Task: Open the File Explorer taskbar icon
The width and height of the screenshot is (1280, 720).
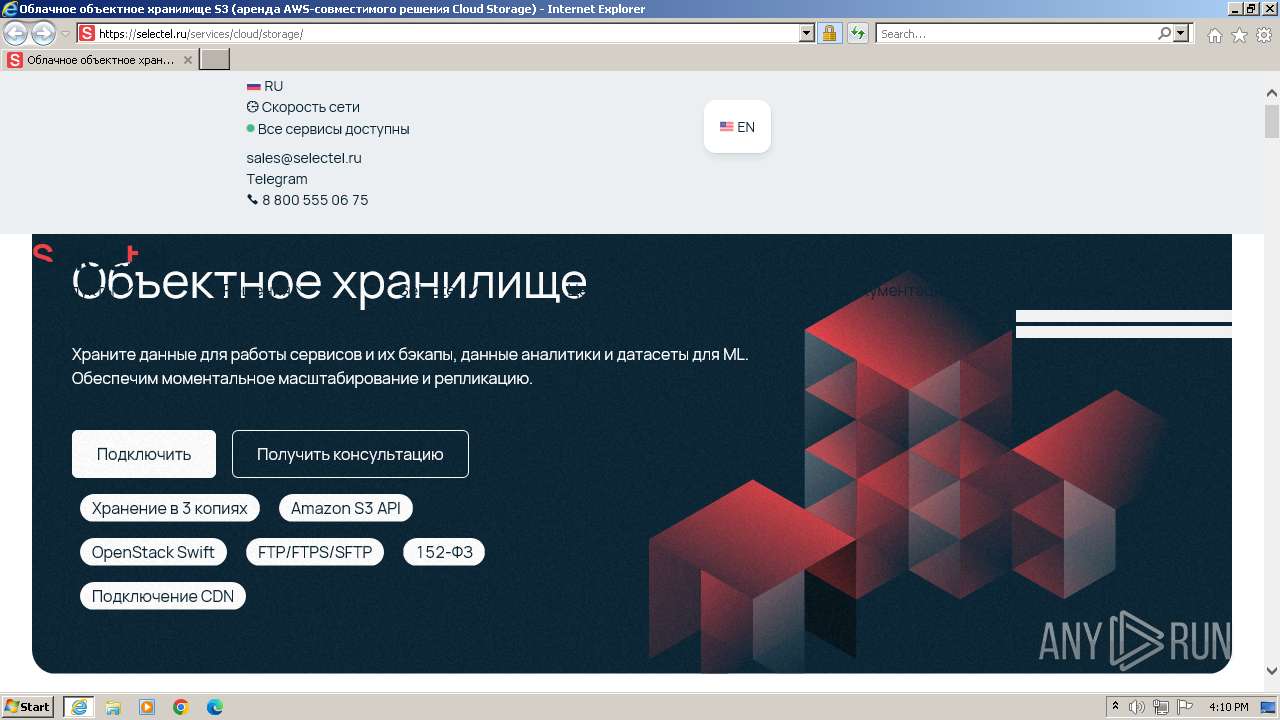Action: pyautogui.click(x=113, y=707)
